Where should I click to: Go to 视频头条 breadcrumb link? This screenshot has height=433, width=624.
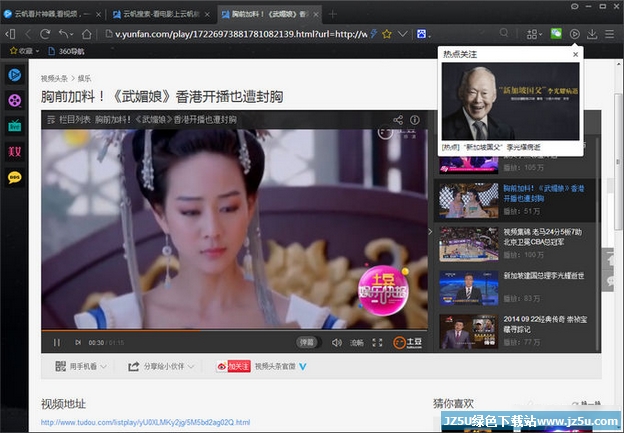pyautogui.click(x=54, y=78)
